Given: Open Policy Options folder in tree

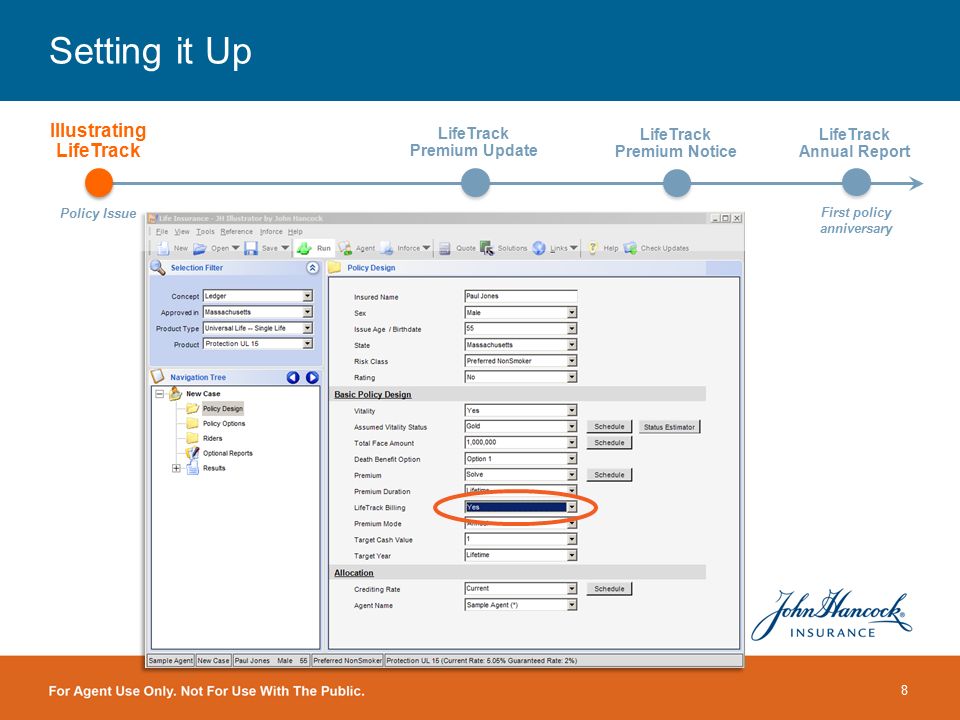Looking at the screenshot, I should click(223, 424).
